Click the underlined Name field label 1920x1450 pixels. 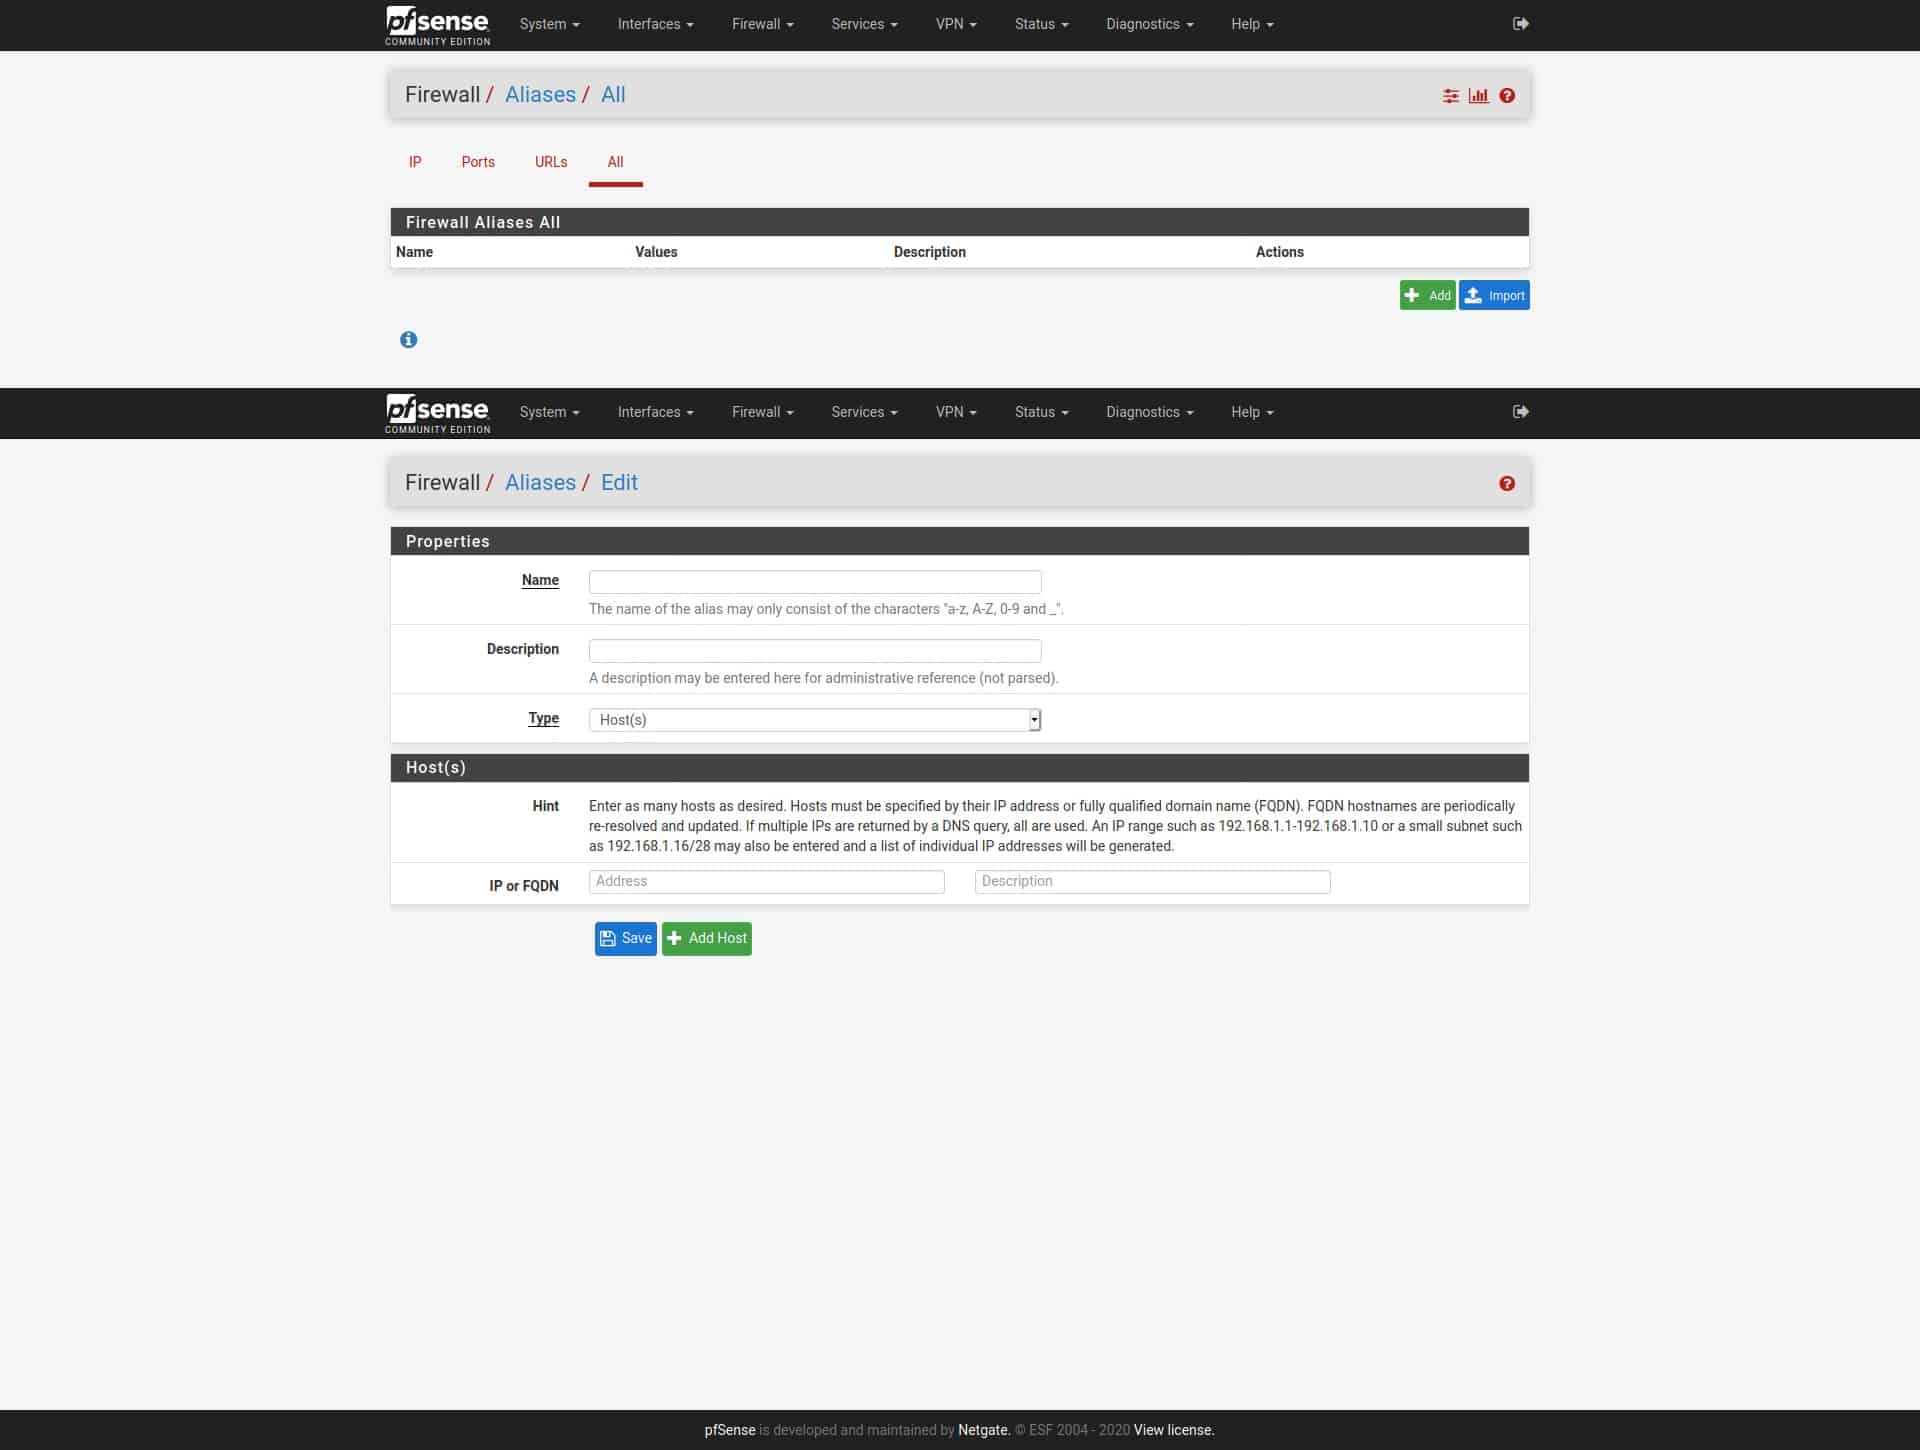(540, 580)
